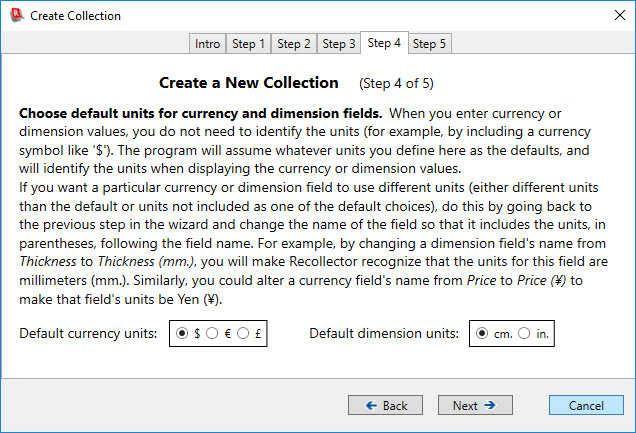Open the Step 1 tab
636x433 pixels.
[x=248, y=44]
